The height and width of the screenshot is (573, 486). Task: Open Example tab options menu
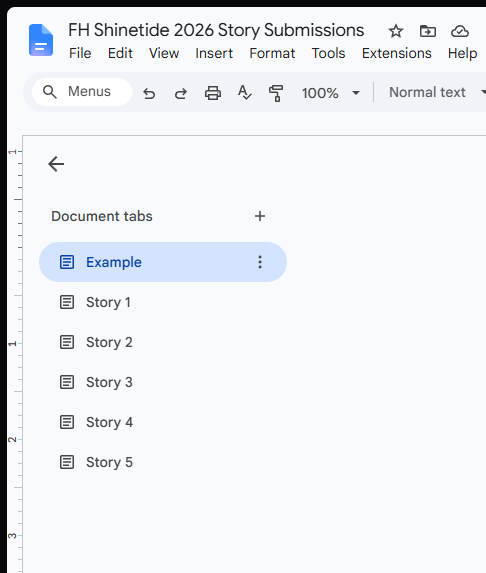[x=260, y=262]
